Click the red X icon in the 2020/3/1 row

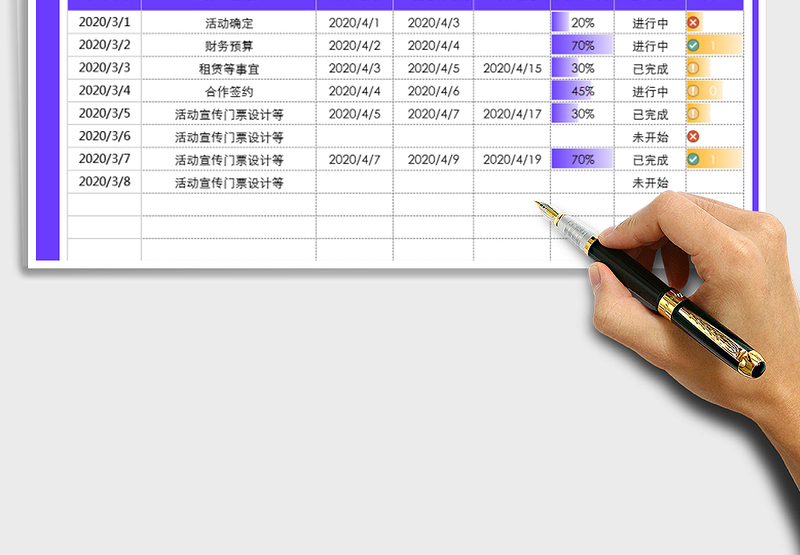pos(693,22)
